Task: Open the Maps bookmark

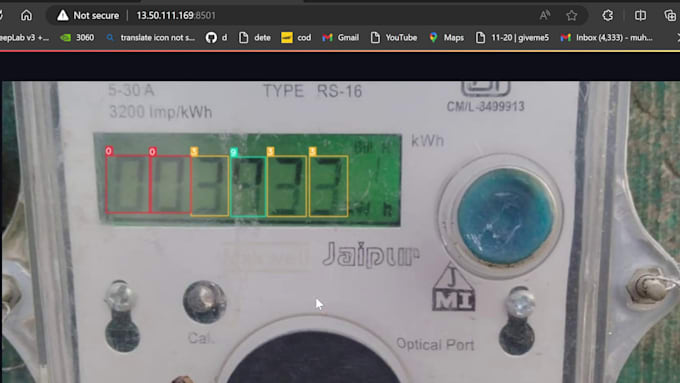Action: pyautogui.click(x=446, y=38)
